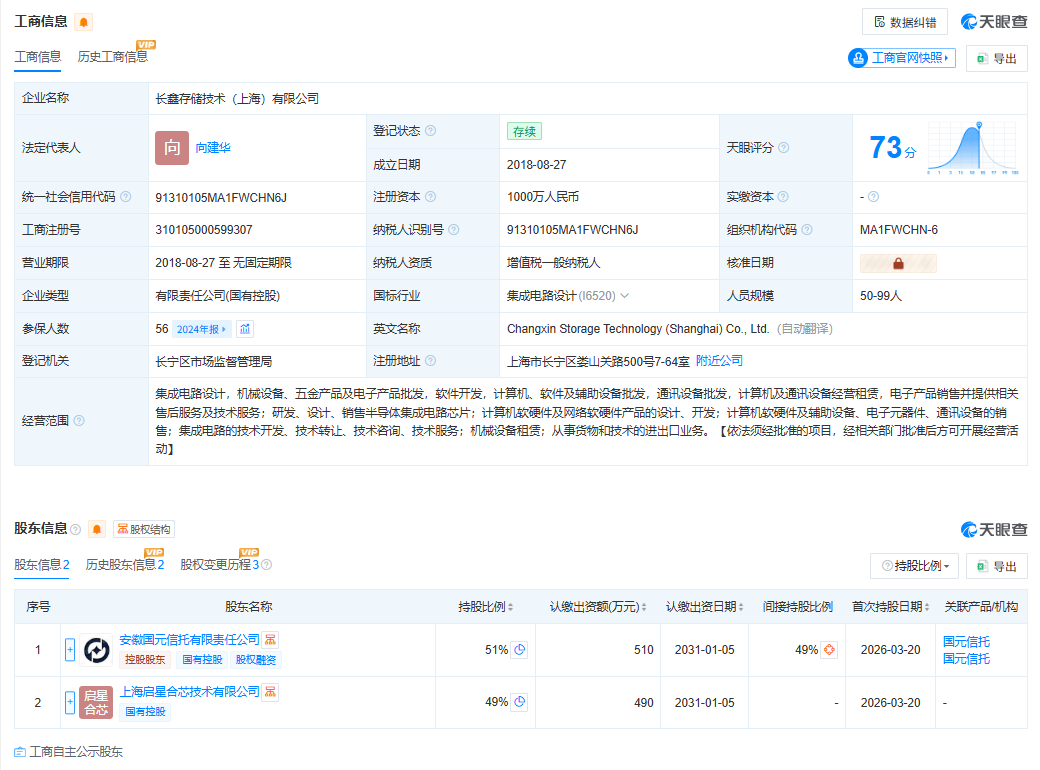Click the red icon beside indirect 49%
Viewport: 1040px width, 770px height.
pos(829,650)
